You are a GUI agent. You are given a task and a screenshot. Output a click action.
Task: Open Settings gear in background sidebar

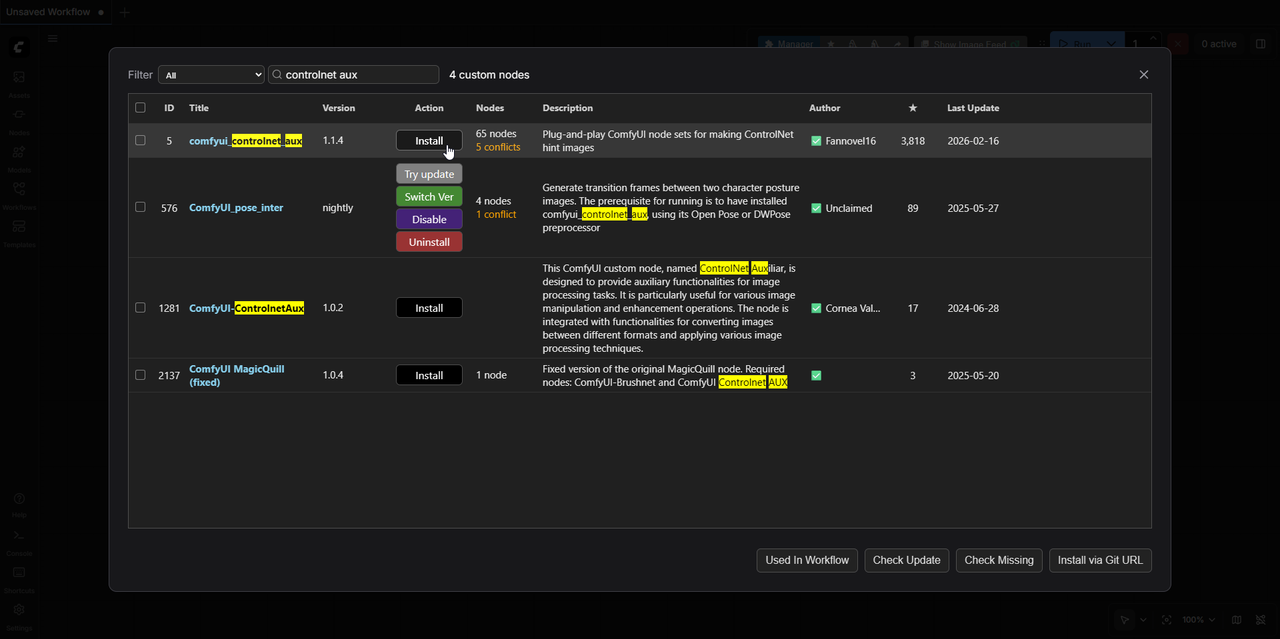click(x=19, y=615)
